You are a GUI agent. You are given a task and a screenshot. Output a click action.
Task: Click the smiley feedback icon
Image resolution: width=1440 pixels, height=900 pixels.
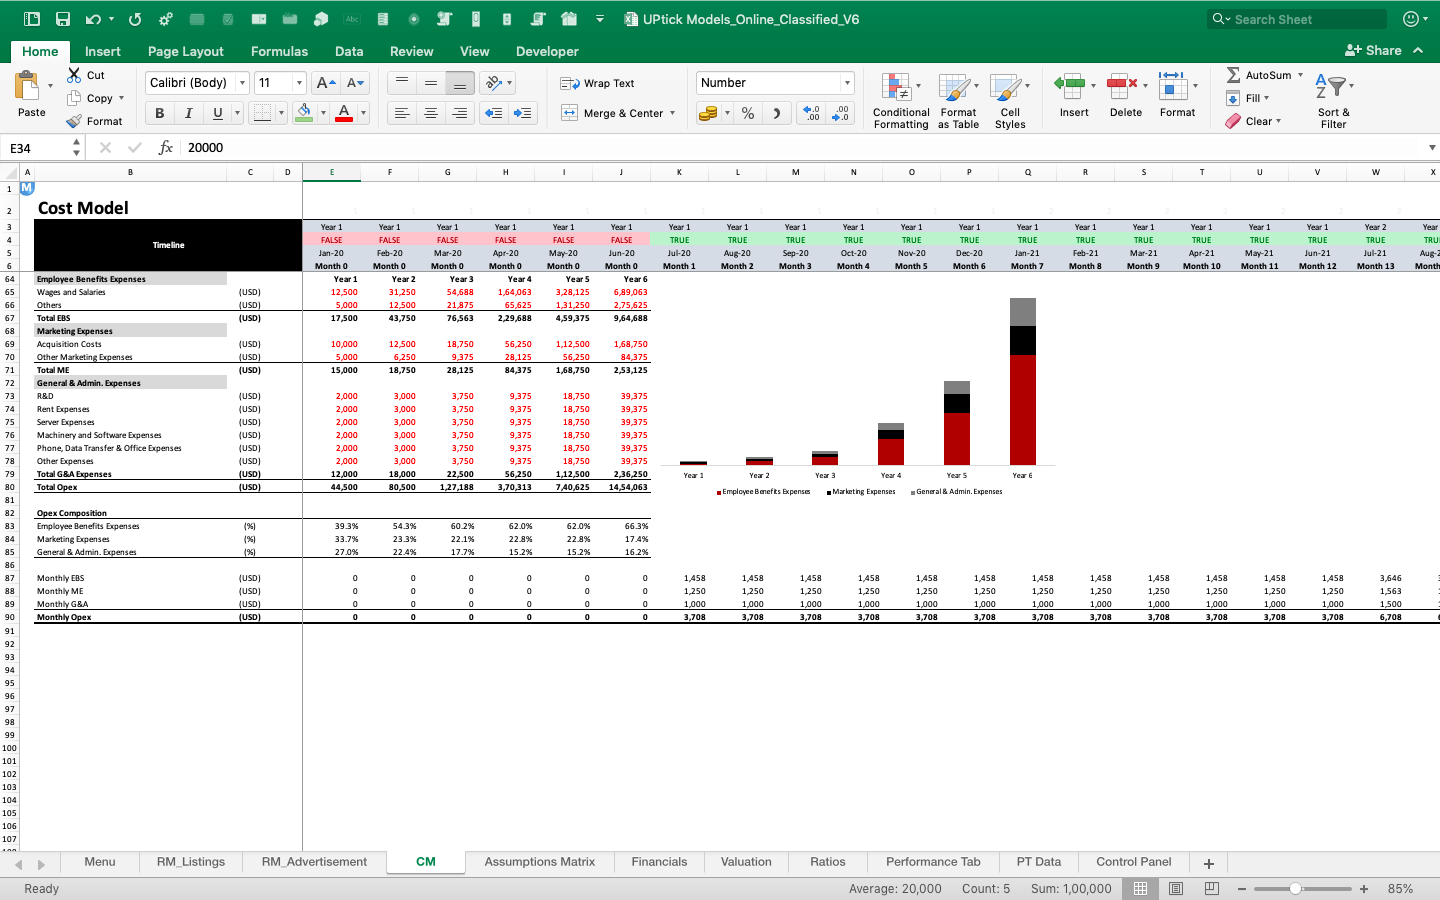tap(1411, 19)
